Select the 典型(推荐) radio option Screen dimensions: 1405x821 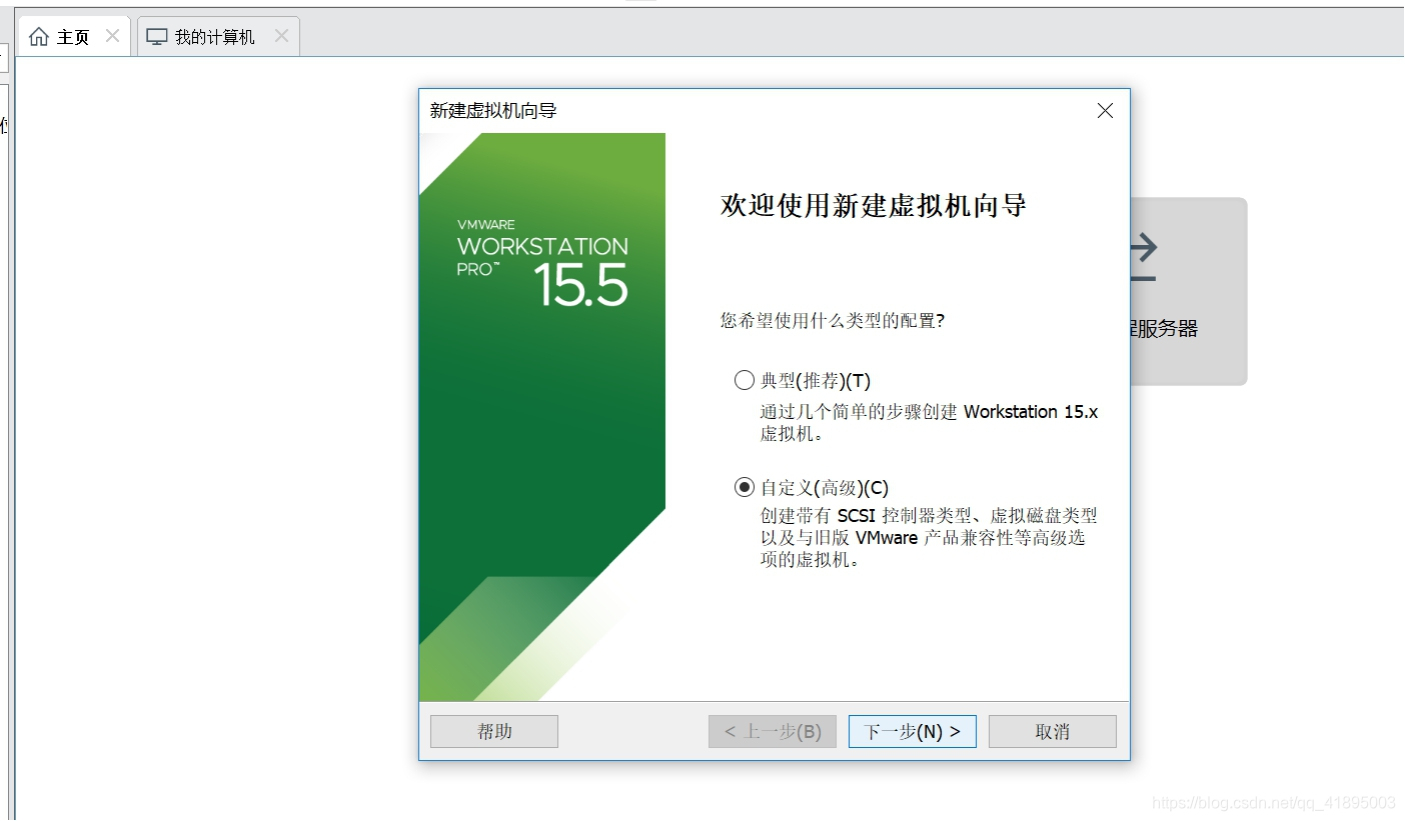pyautogui.click(x=744, y=380)
